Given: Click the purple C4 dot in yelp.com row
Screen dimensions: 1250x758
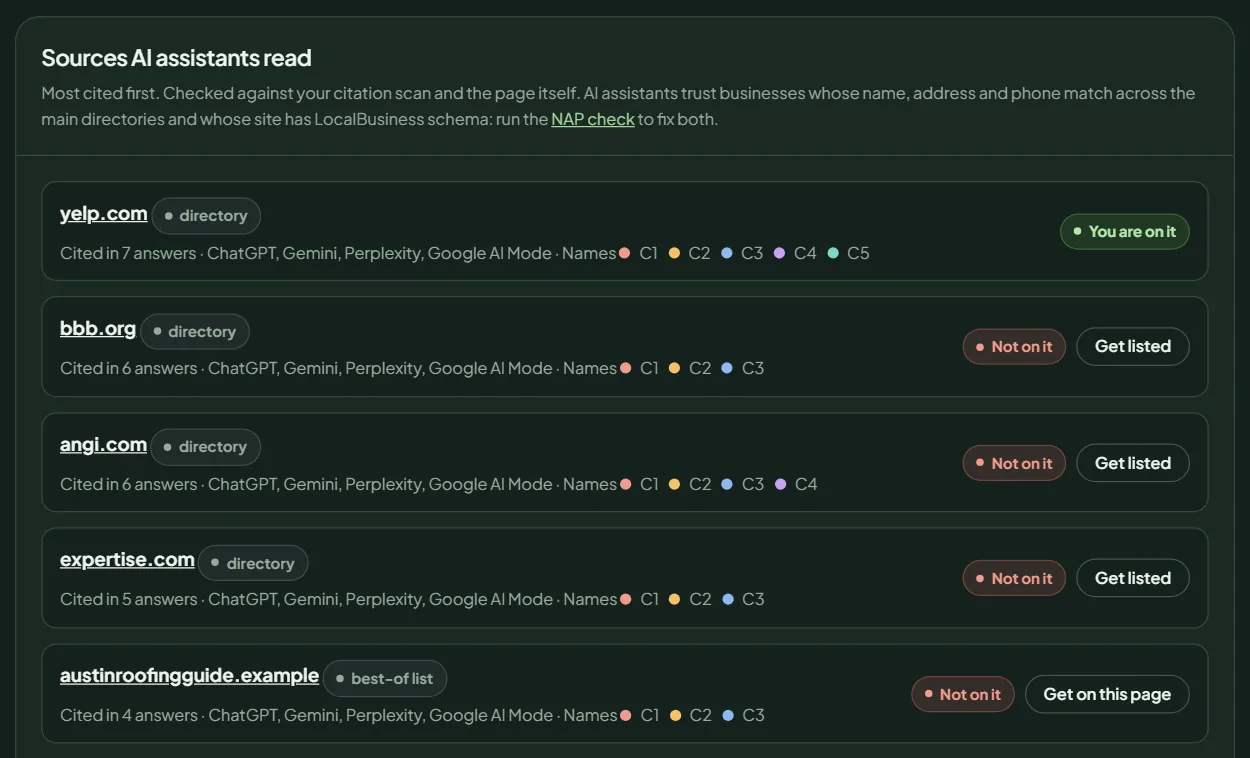Looking at the screenshot, I should tap(779, 253).
